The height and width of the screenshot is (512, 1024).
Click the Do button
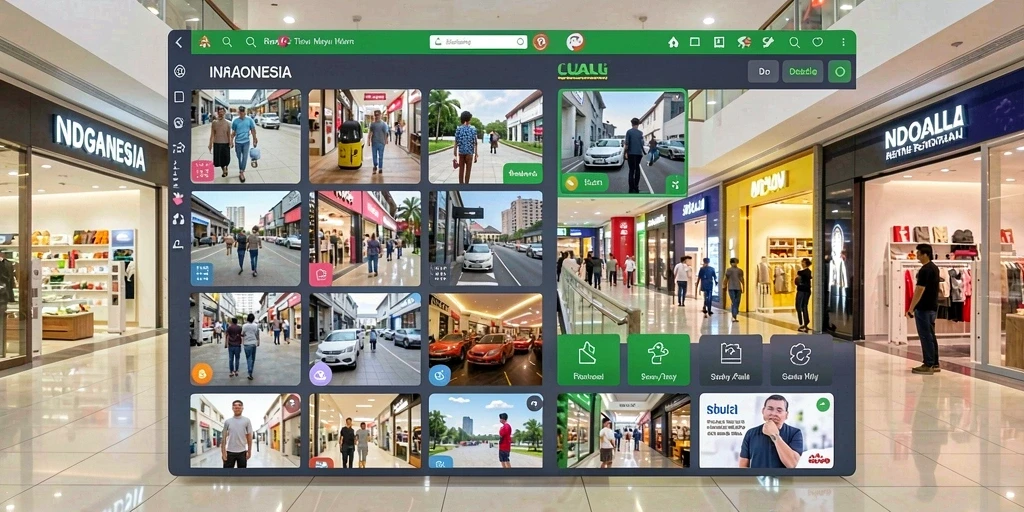(763, 71)
